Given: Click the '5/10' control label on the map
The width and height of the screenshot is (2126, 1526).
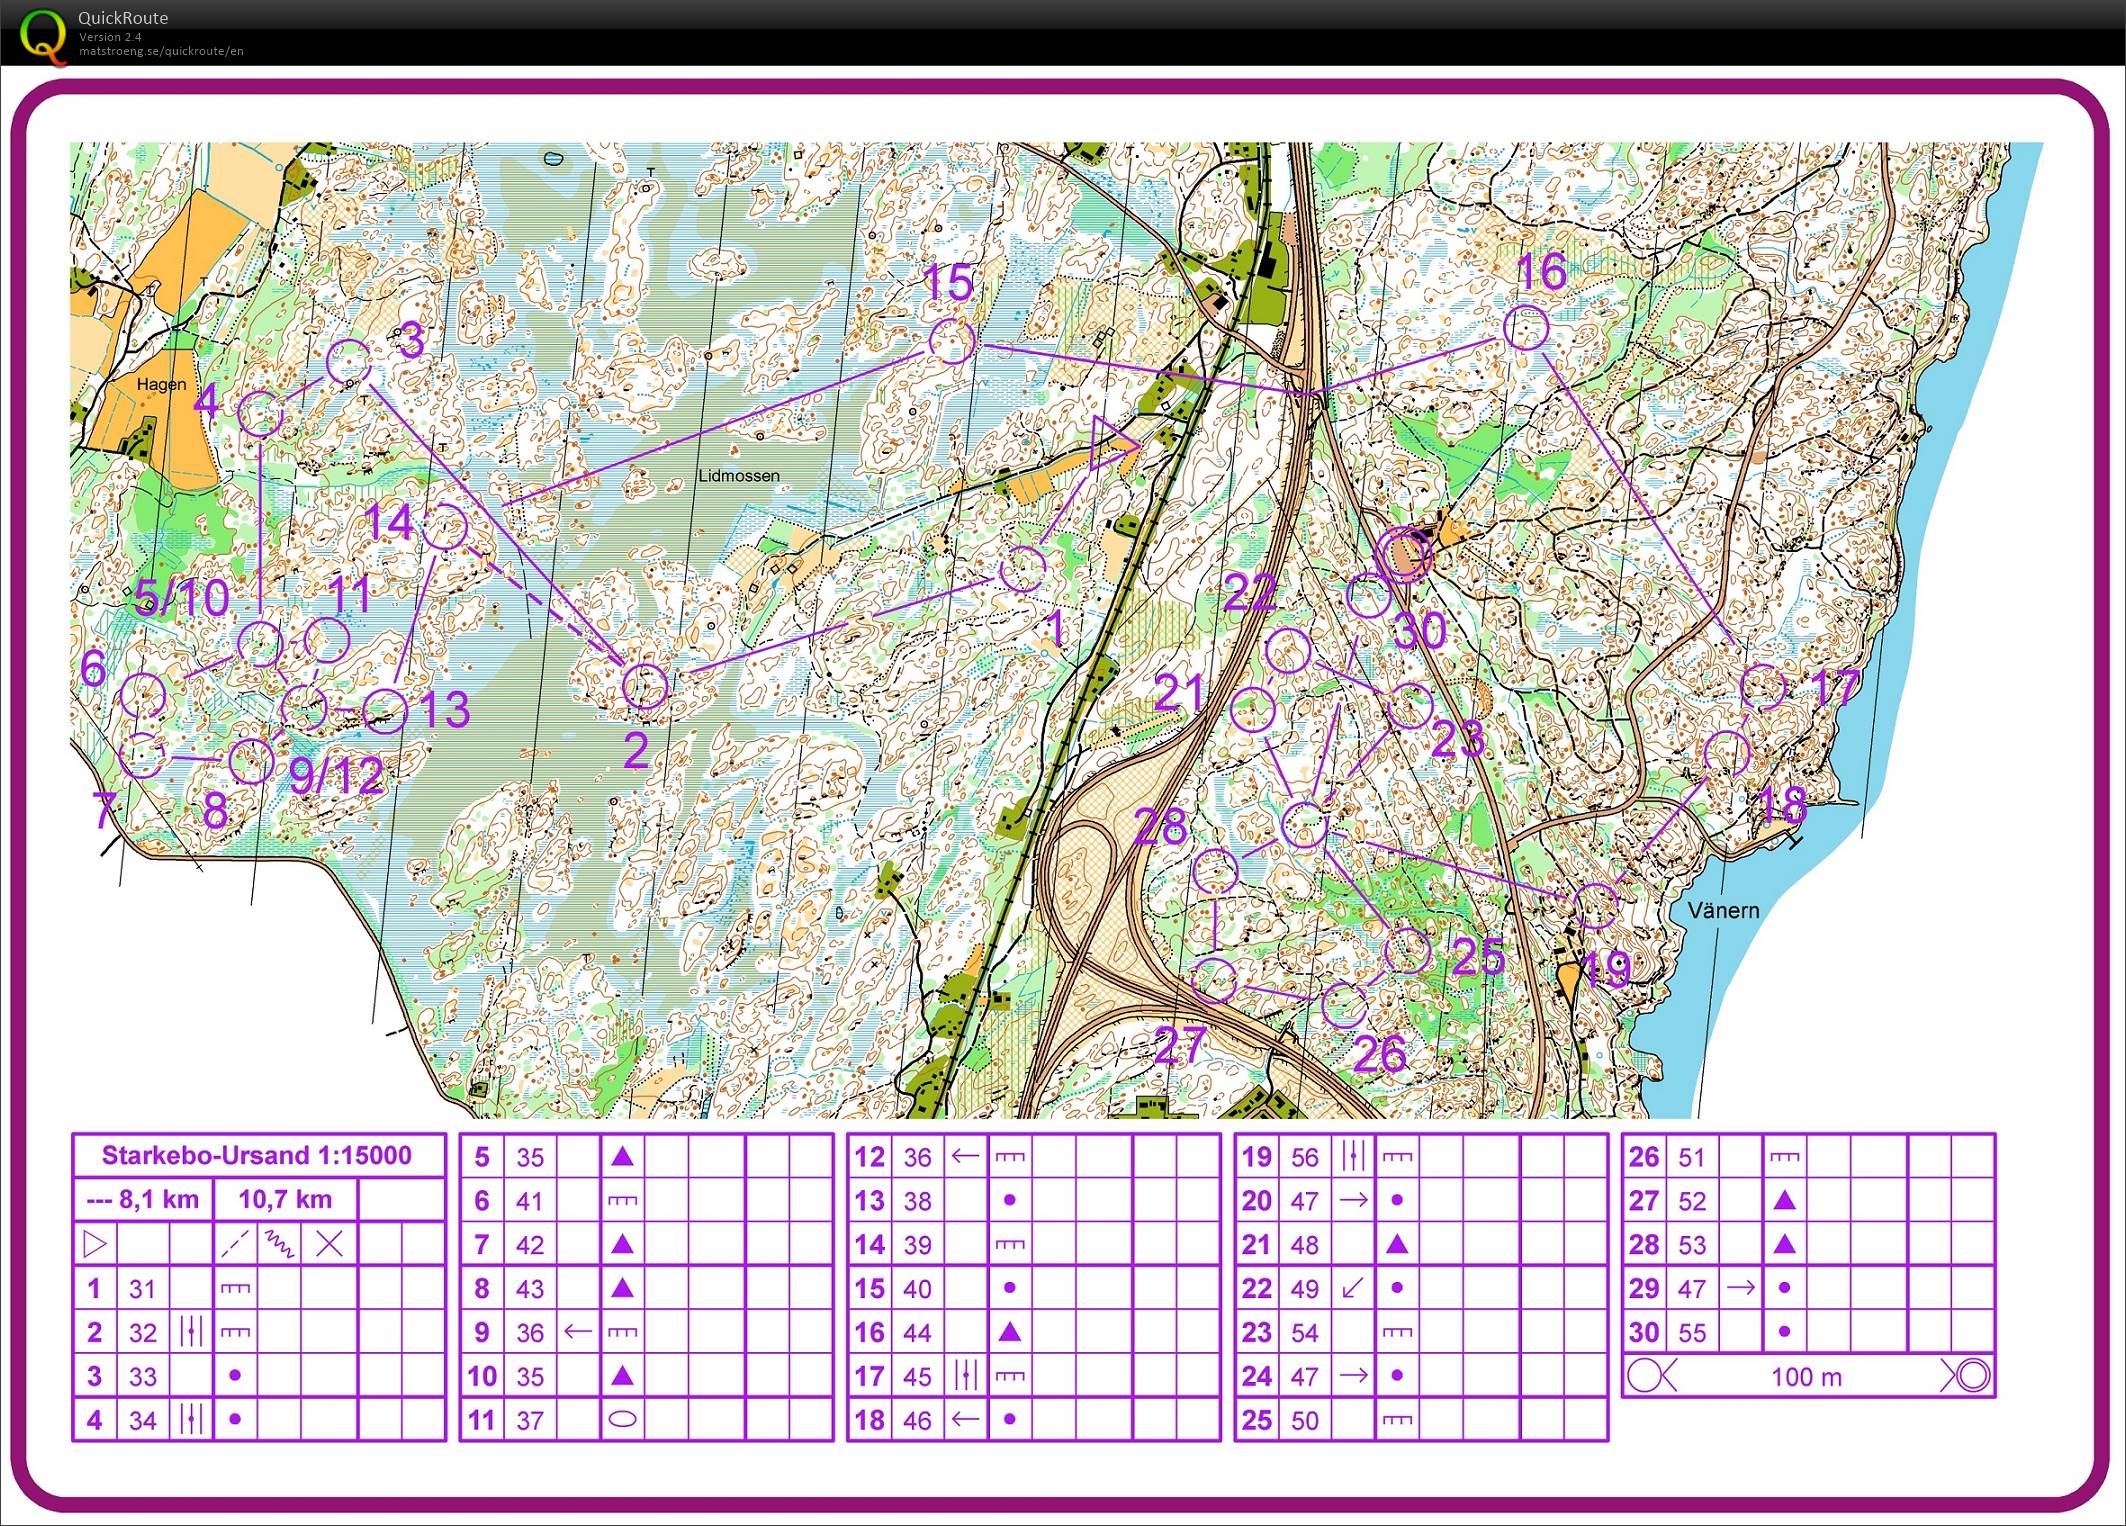Looking at the screenshot, I should (182, 598).
